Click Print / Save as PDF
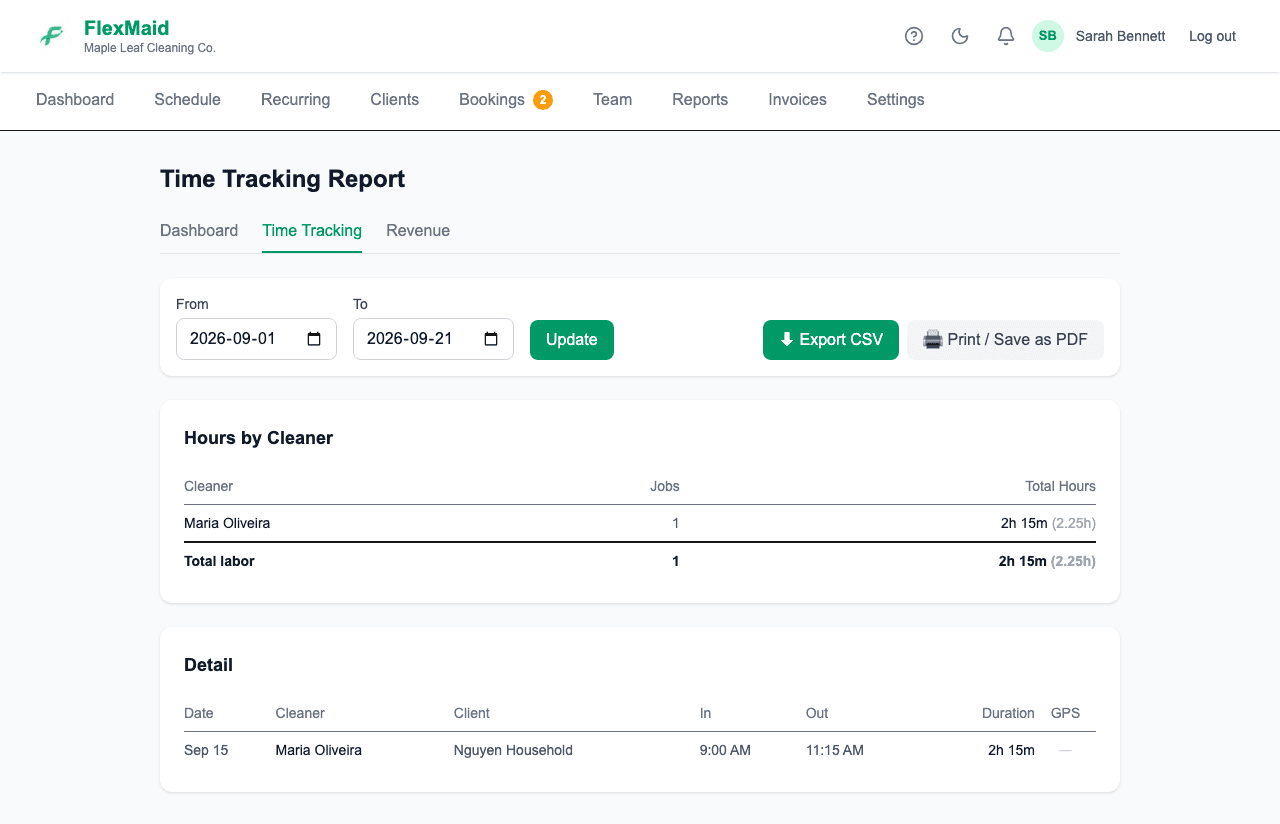This screenshot has width=1280, height=824. pyautogui.click(x=1005, y=340)
